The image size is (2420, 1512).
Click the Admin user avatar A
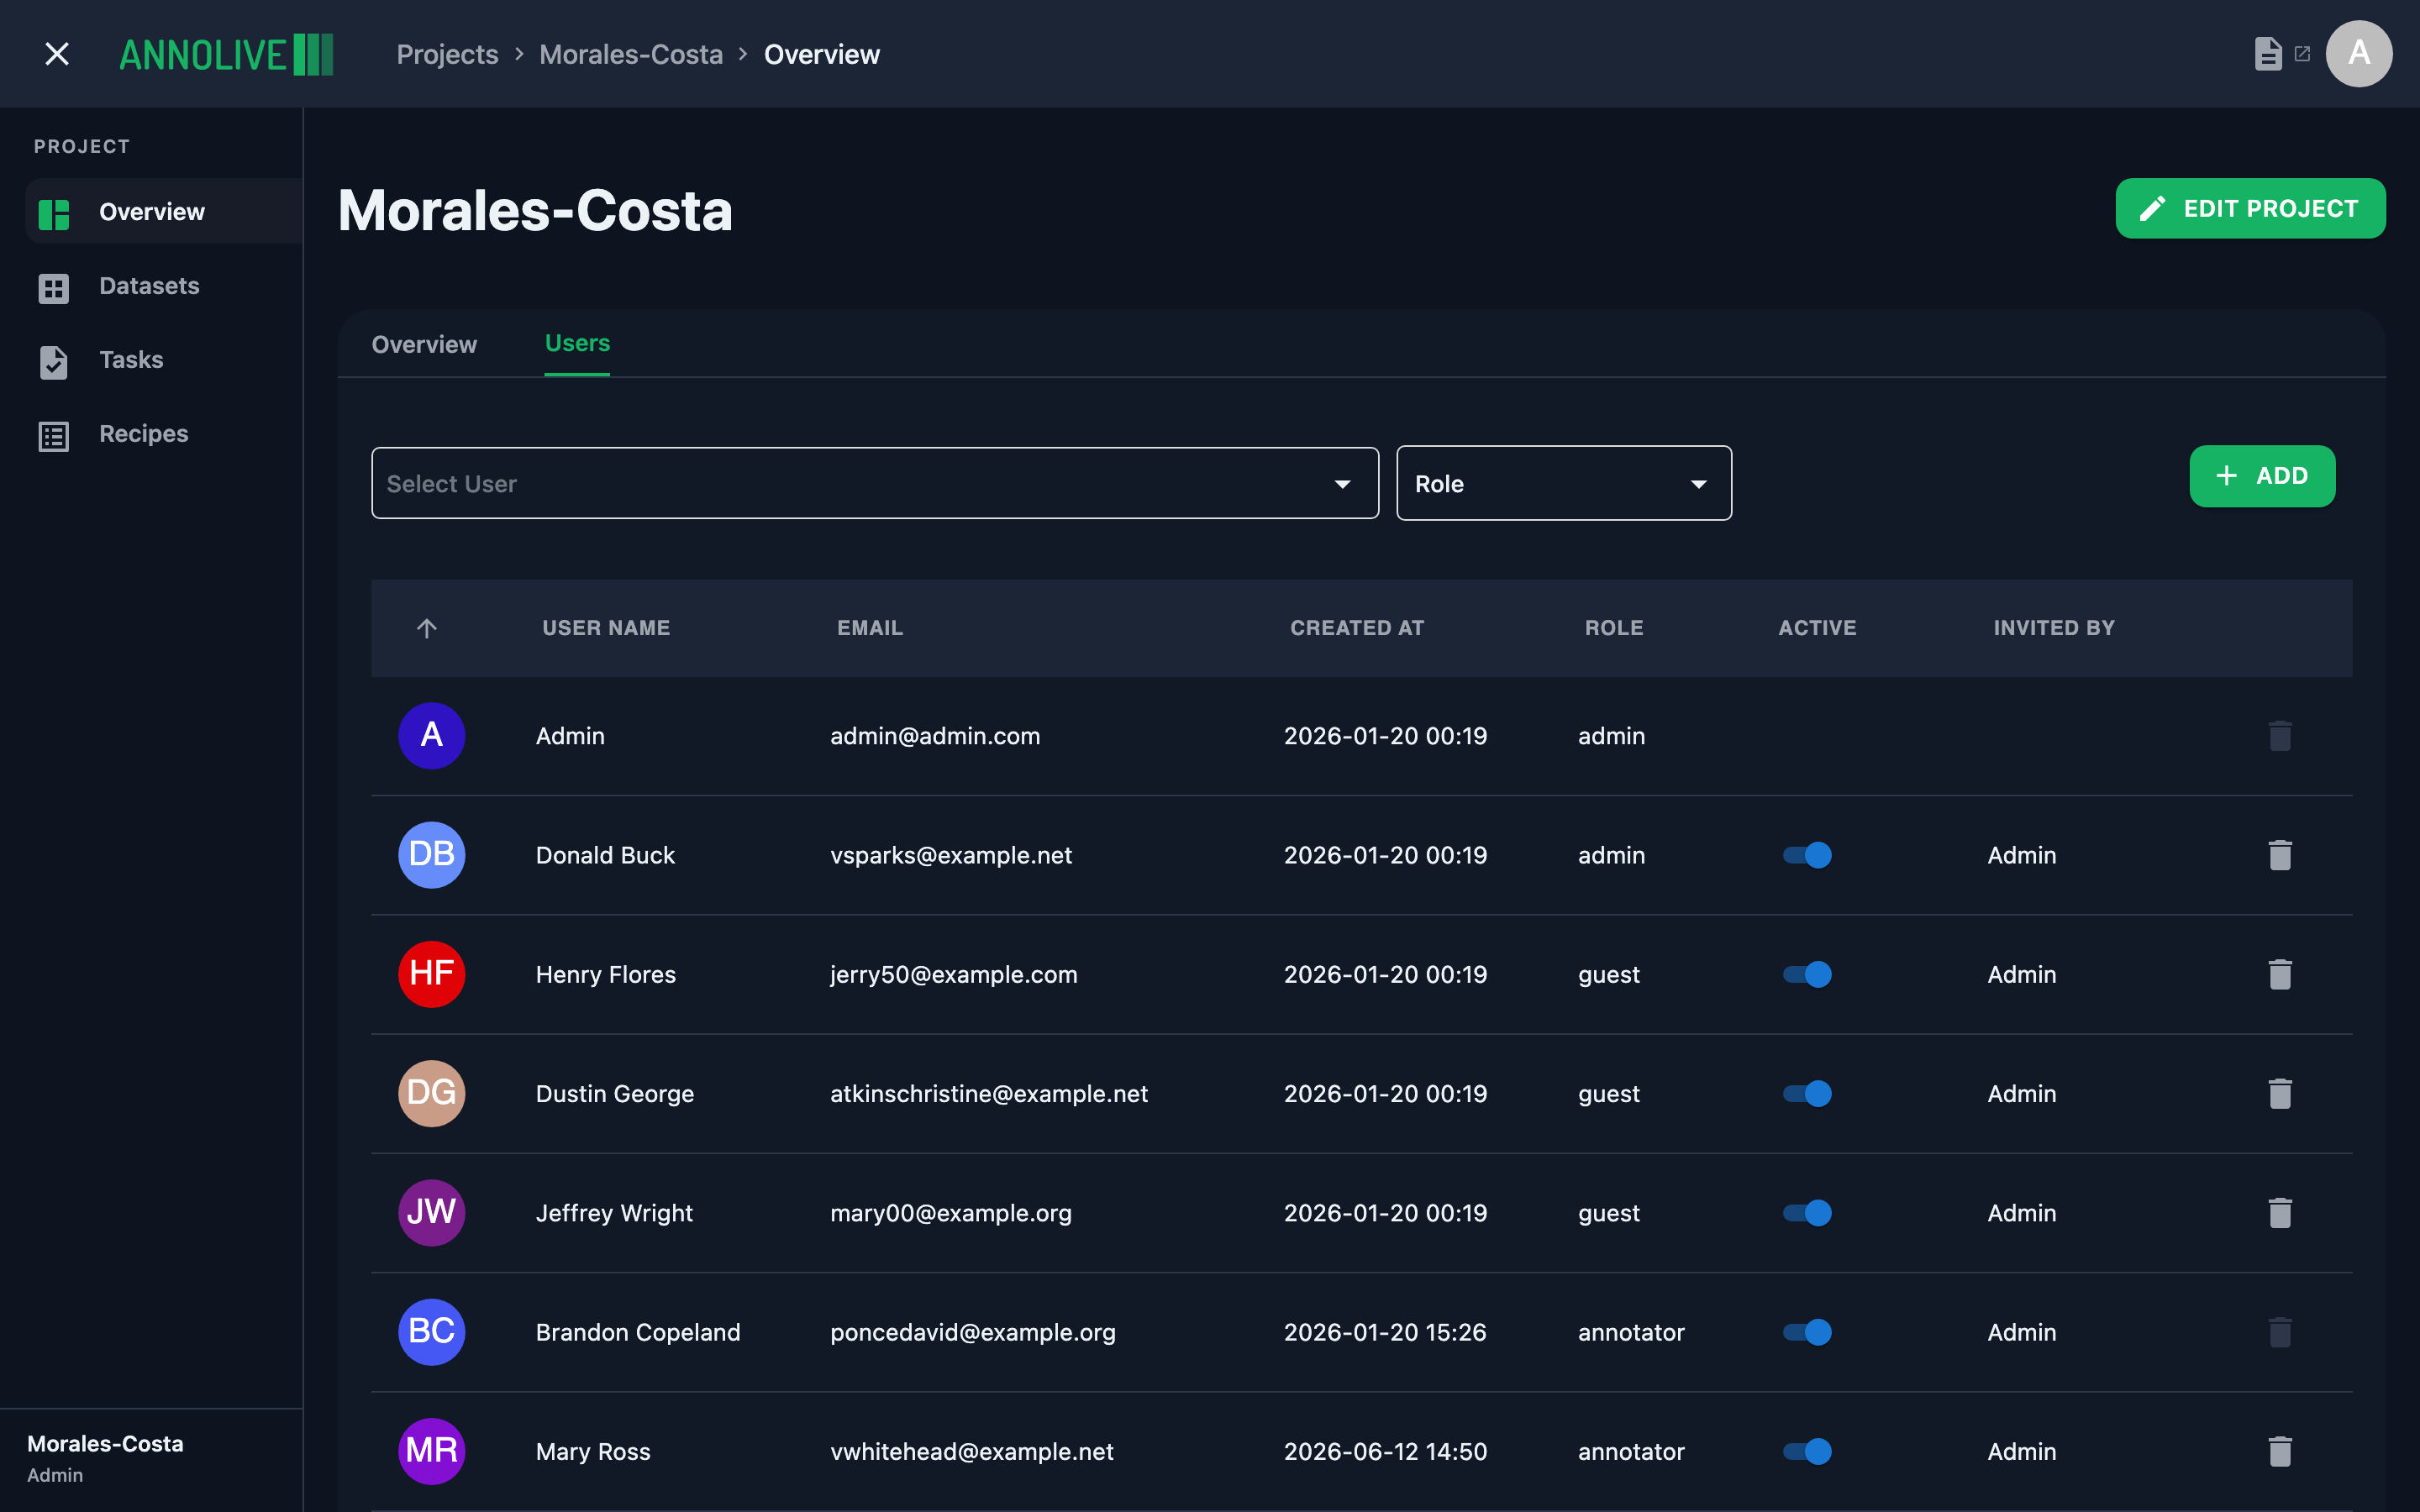432,736
